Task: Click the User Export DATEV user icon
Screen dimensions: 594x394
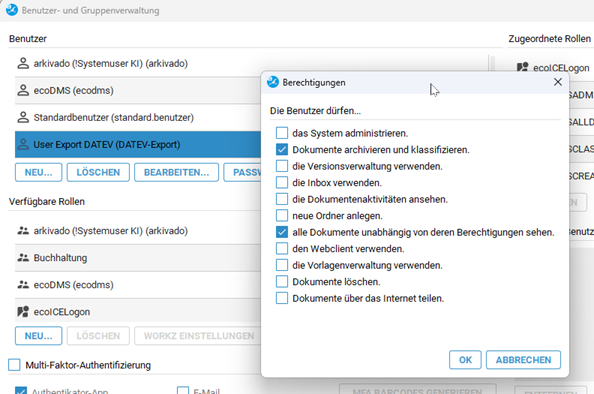Action: (x=23, y=144)
